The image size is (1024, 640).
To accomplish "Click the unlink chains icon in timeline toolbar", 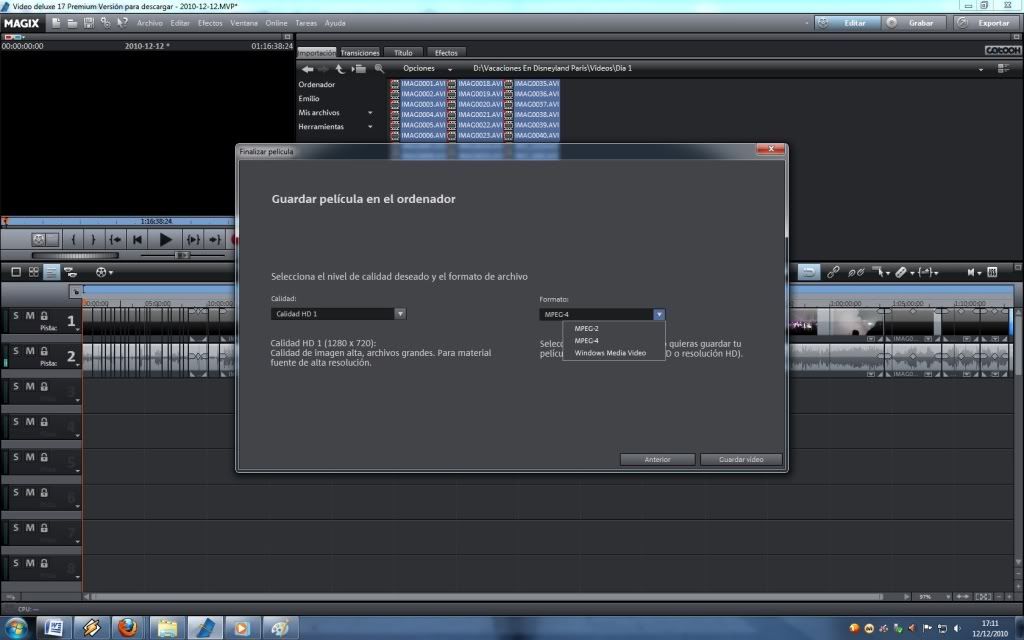I will [856, 272].
